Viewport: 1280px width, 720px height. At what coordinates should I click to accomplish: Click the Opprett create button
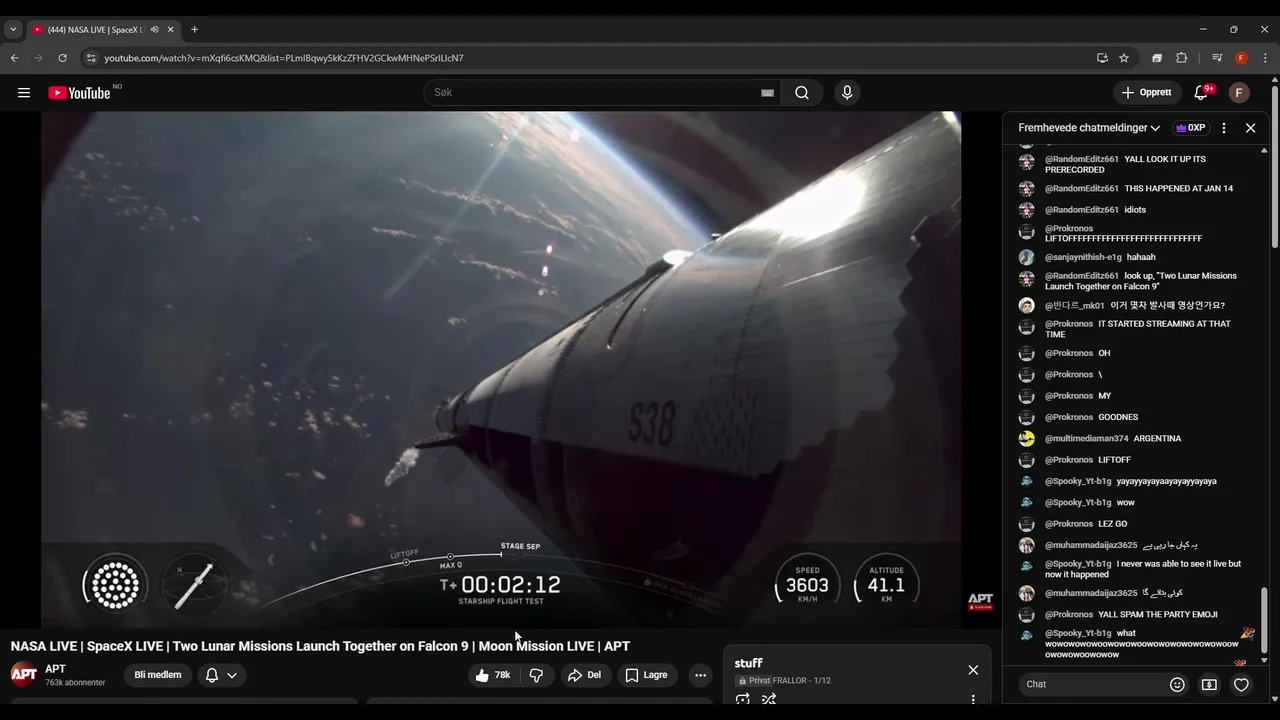(1147, 93)
